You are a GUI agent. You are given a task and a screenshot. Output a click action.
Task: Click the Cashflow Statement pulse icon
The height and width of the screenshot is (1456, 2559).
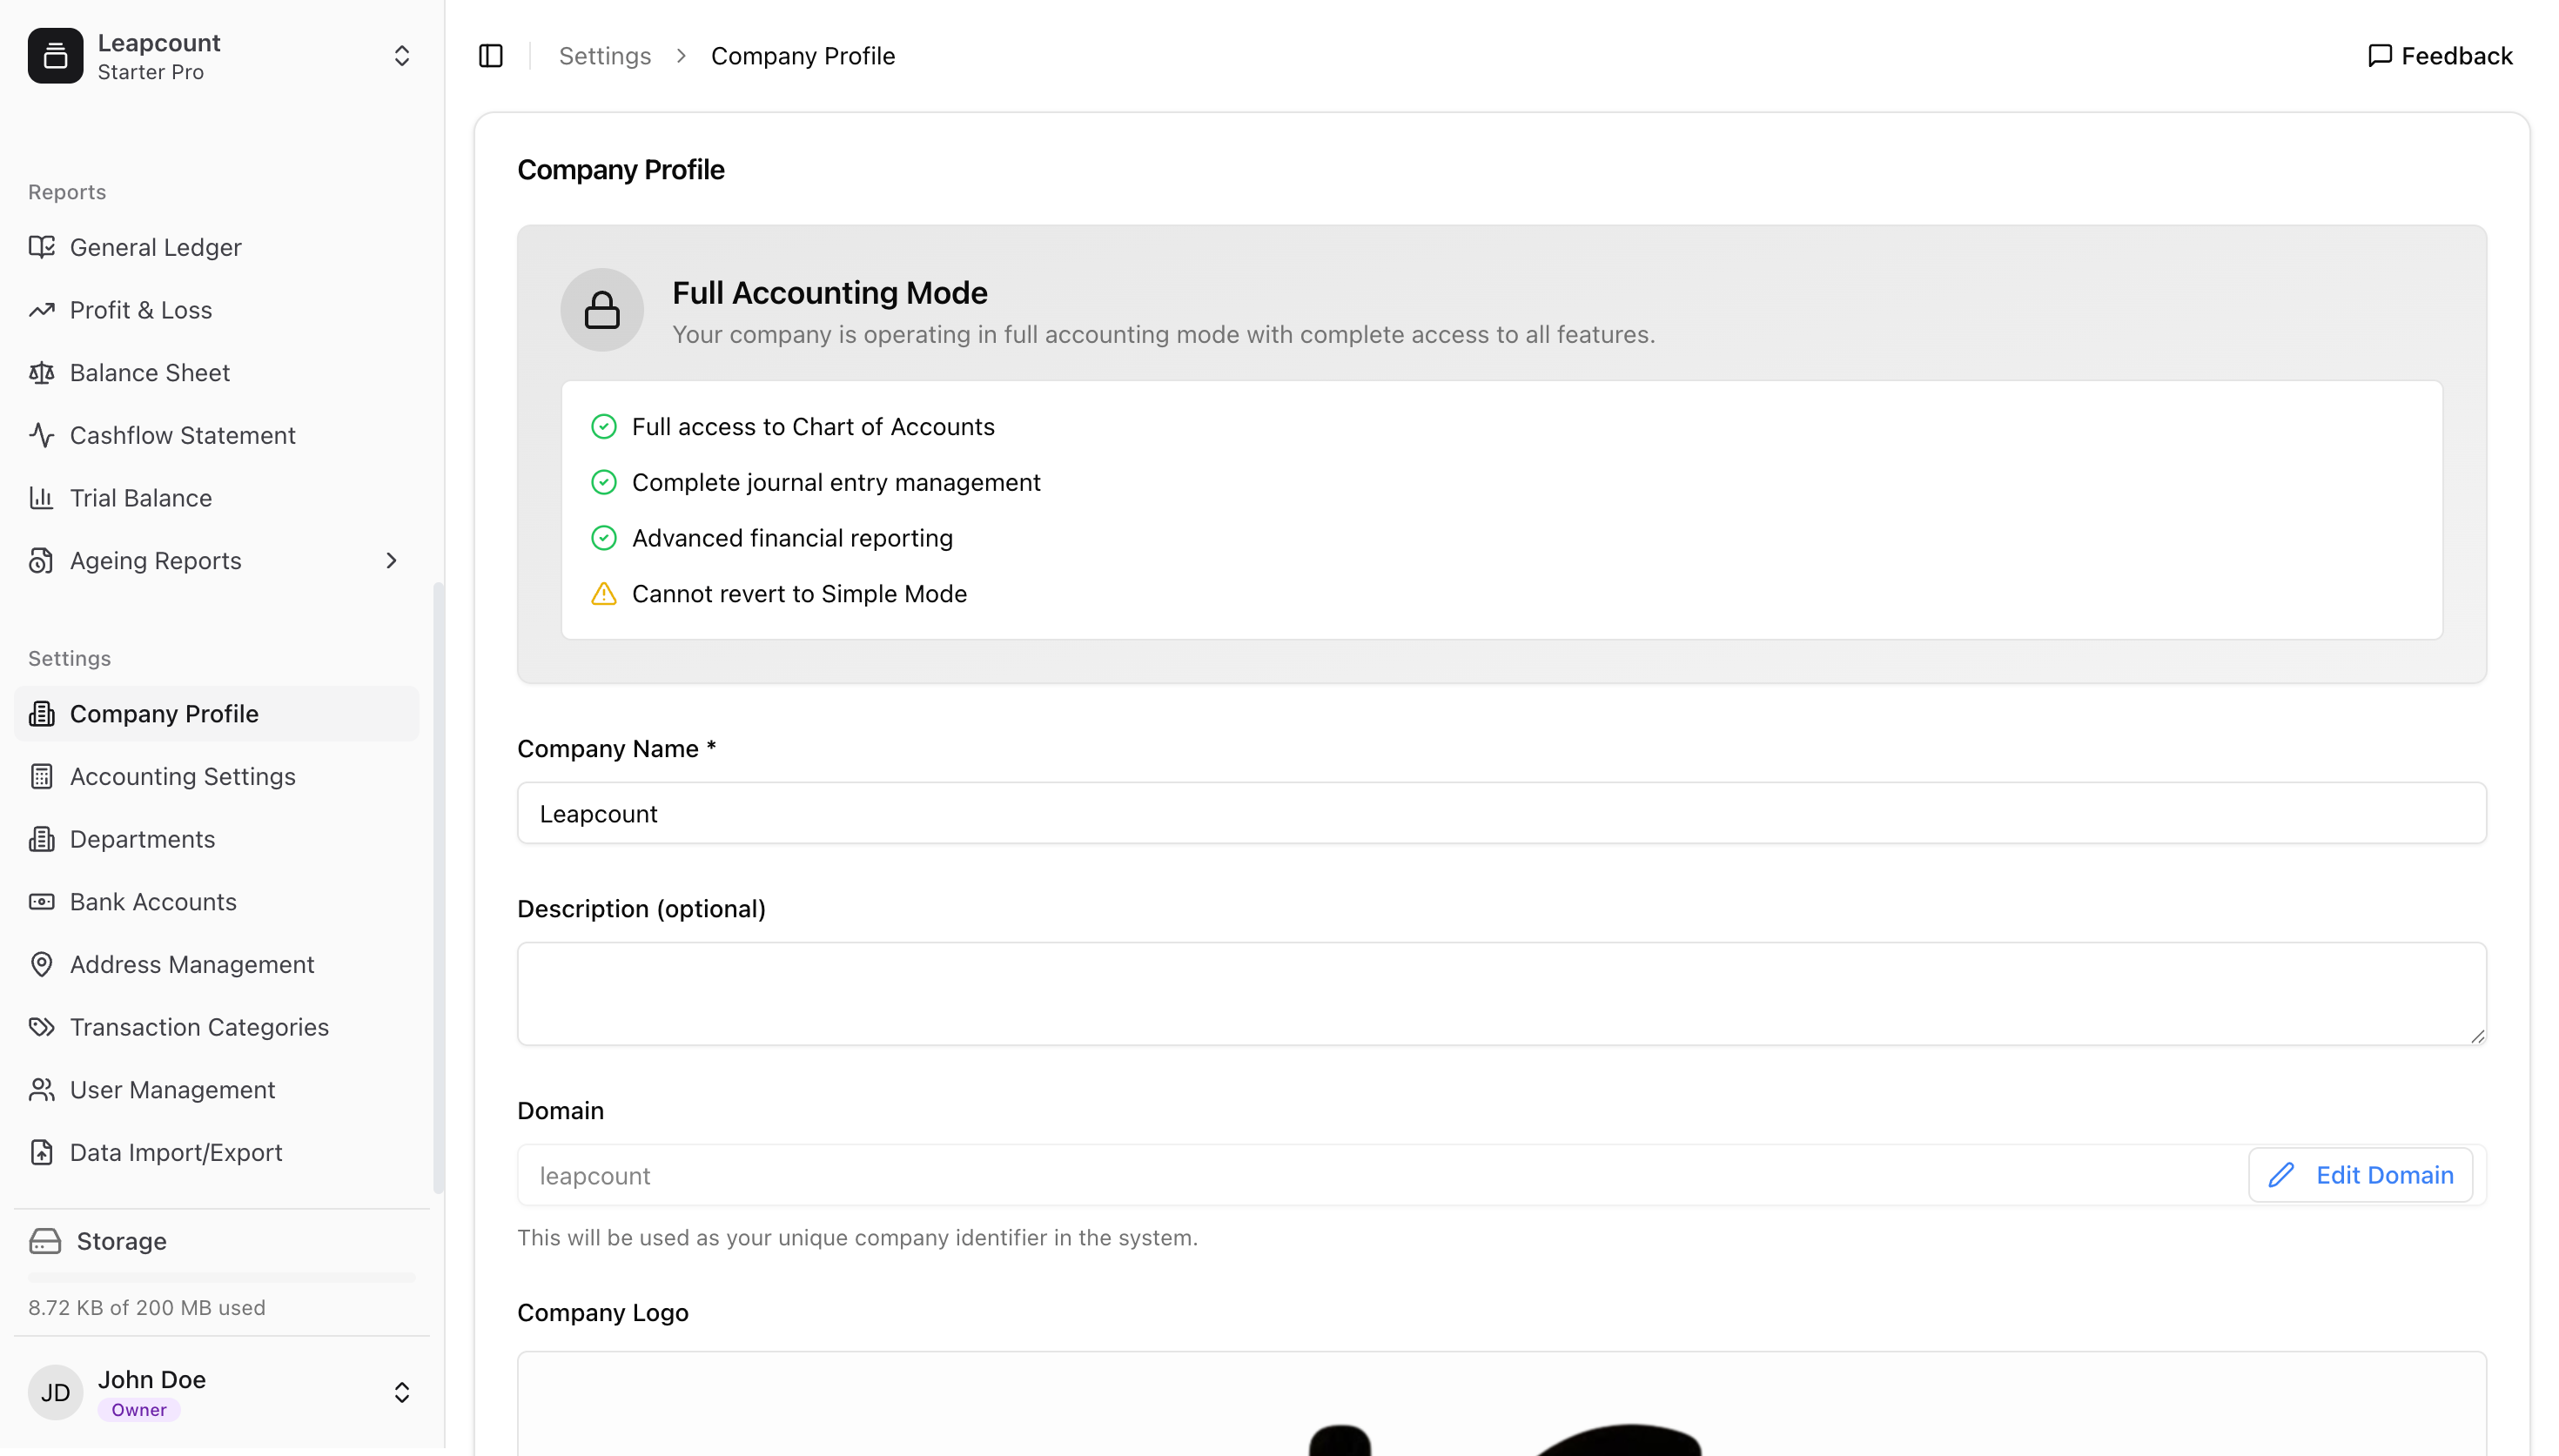click(41, 435)
